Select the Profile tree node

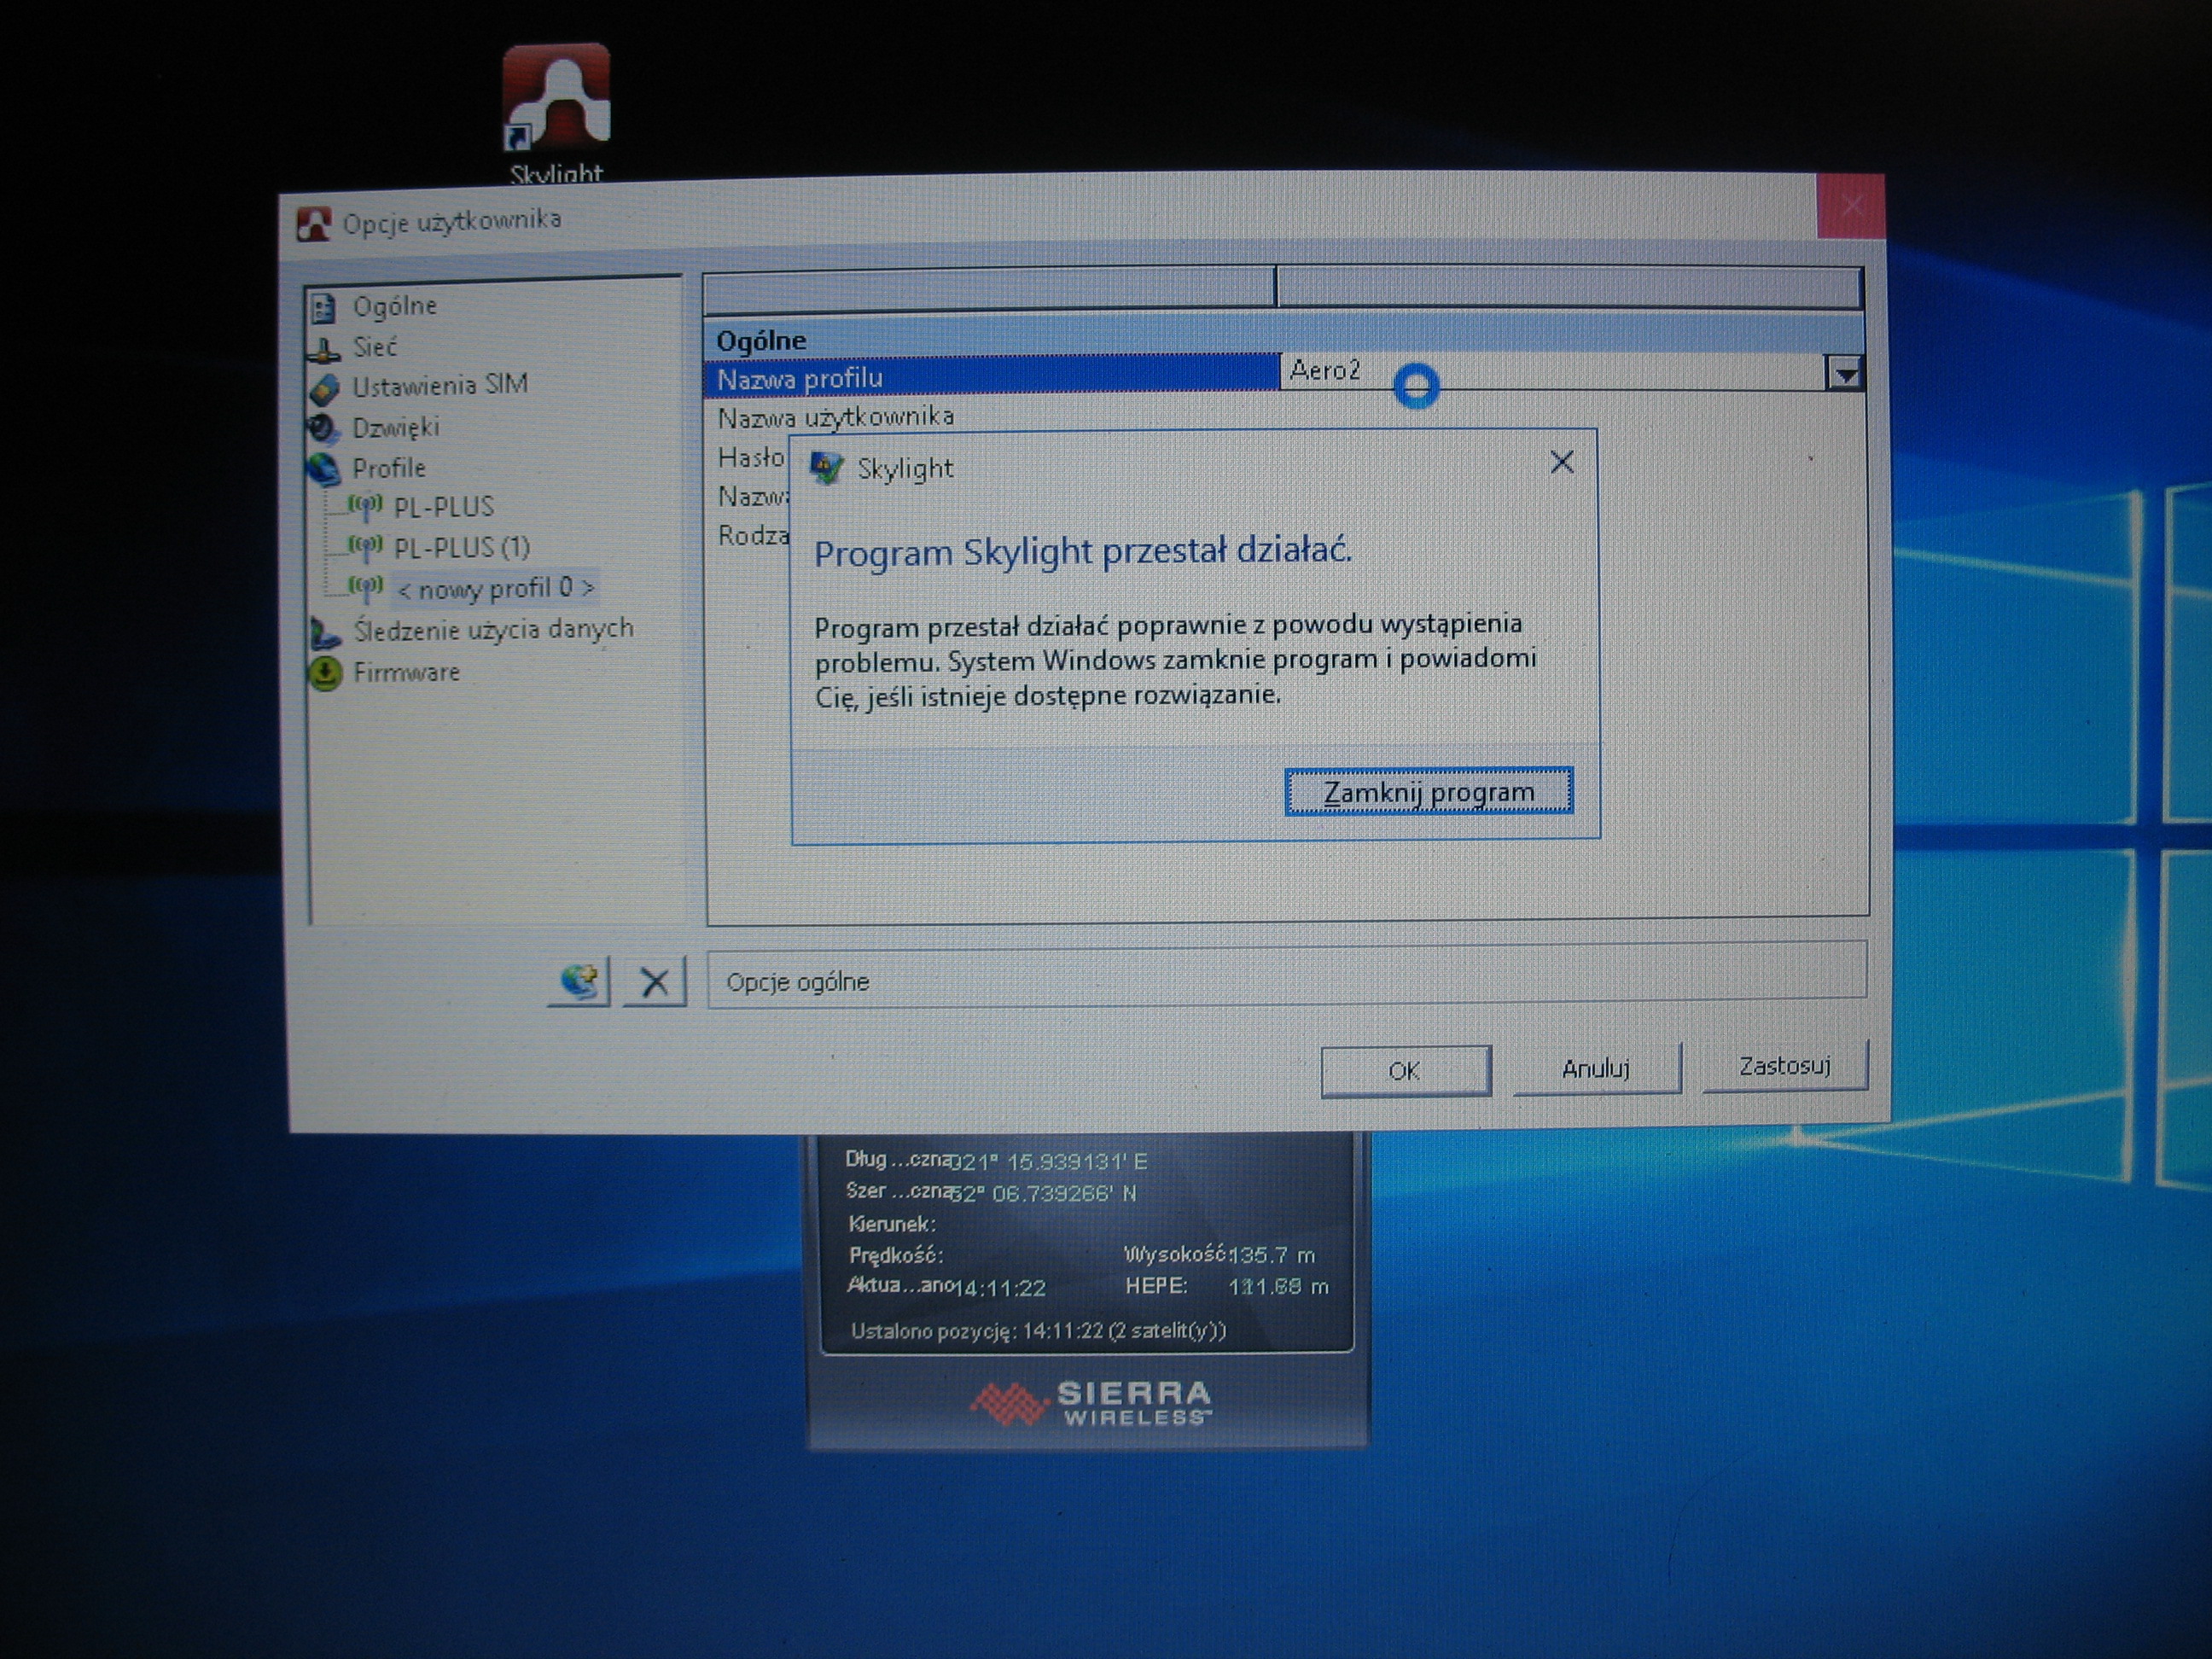point(388,468)
